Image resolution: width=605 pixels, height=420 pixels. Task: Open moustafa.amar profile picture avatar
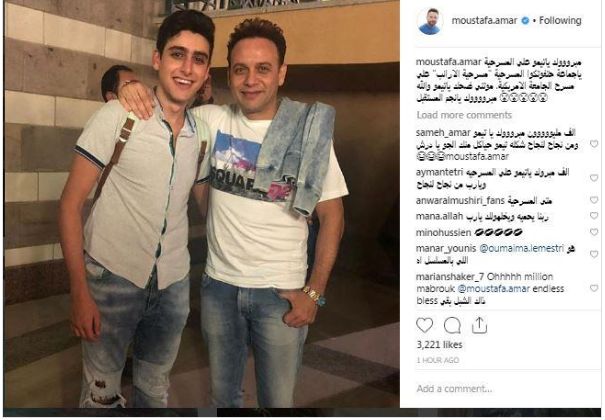click(x=429, y=21)
